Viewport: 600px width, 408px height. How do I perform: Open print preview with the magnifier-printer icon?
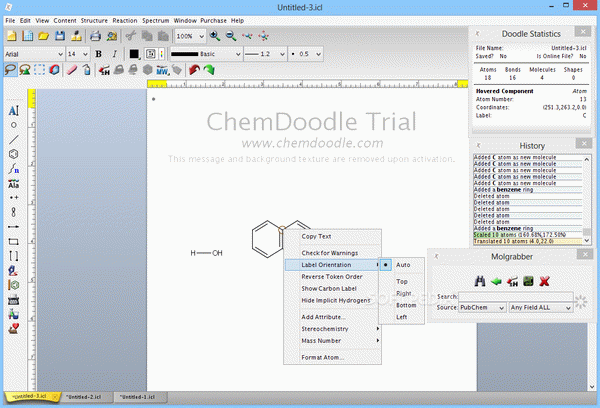click(111, 36)
